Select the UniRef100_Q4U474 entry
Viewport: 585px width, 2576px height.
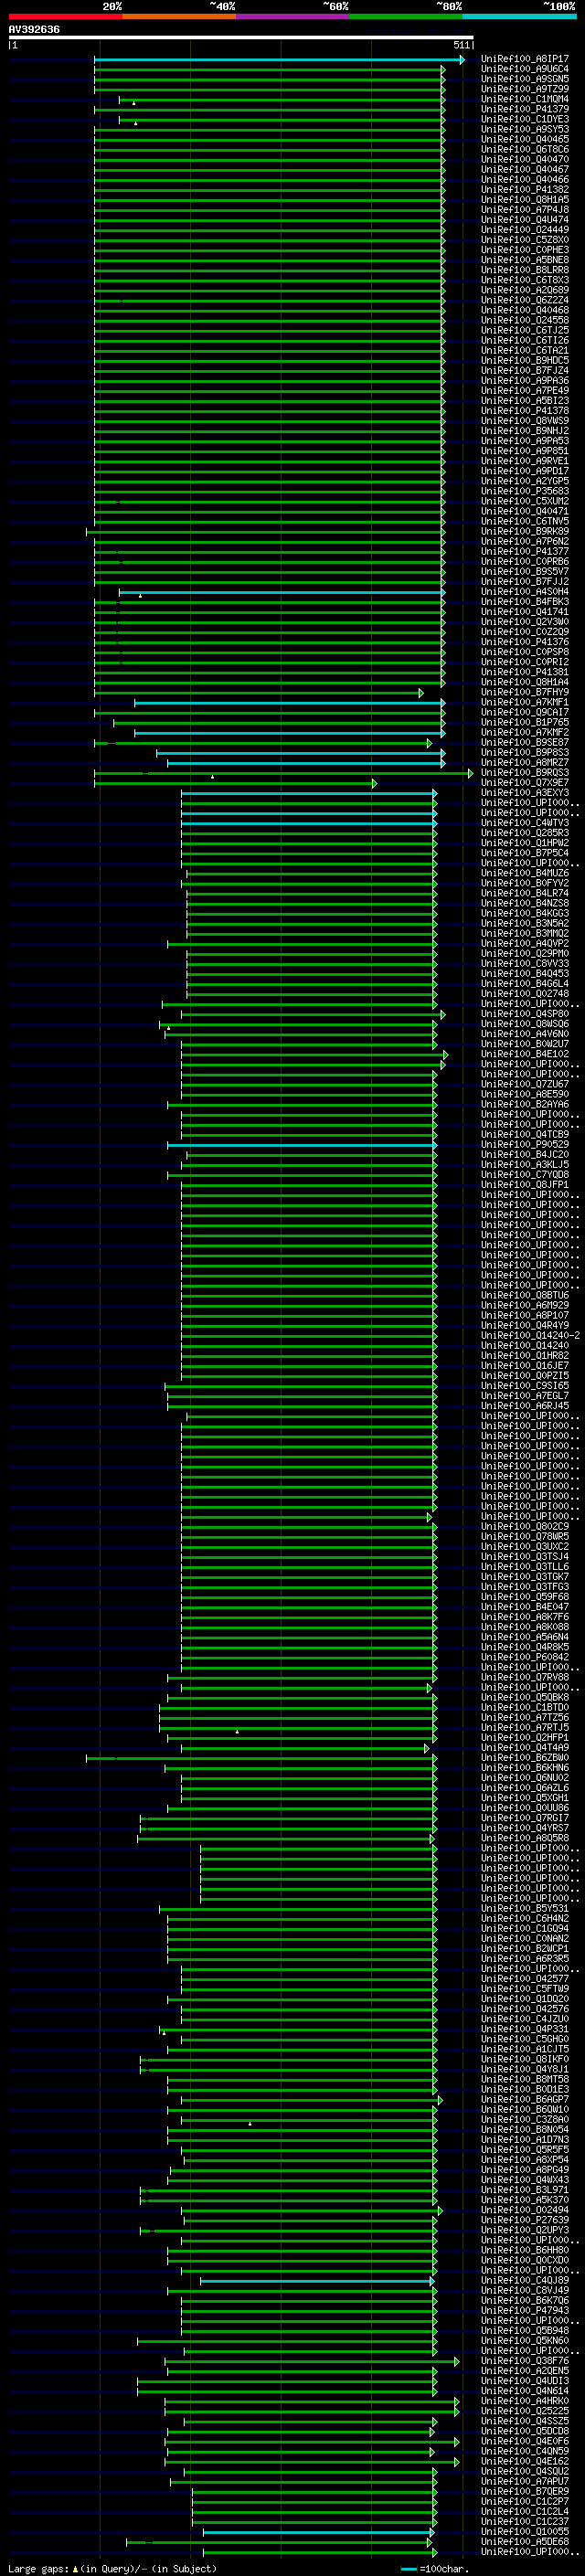click(524, 219)
